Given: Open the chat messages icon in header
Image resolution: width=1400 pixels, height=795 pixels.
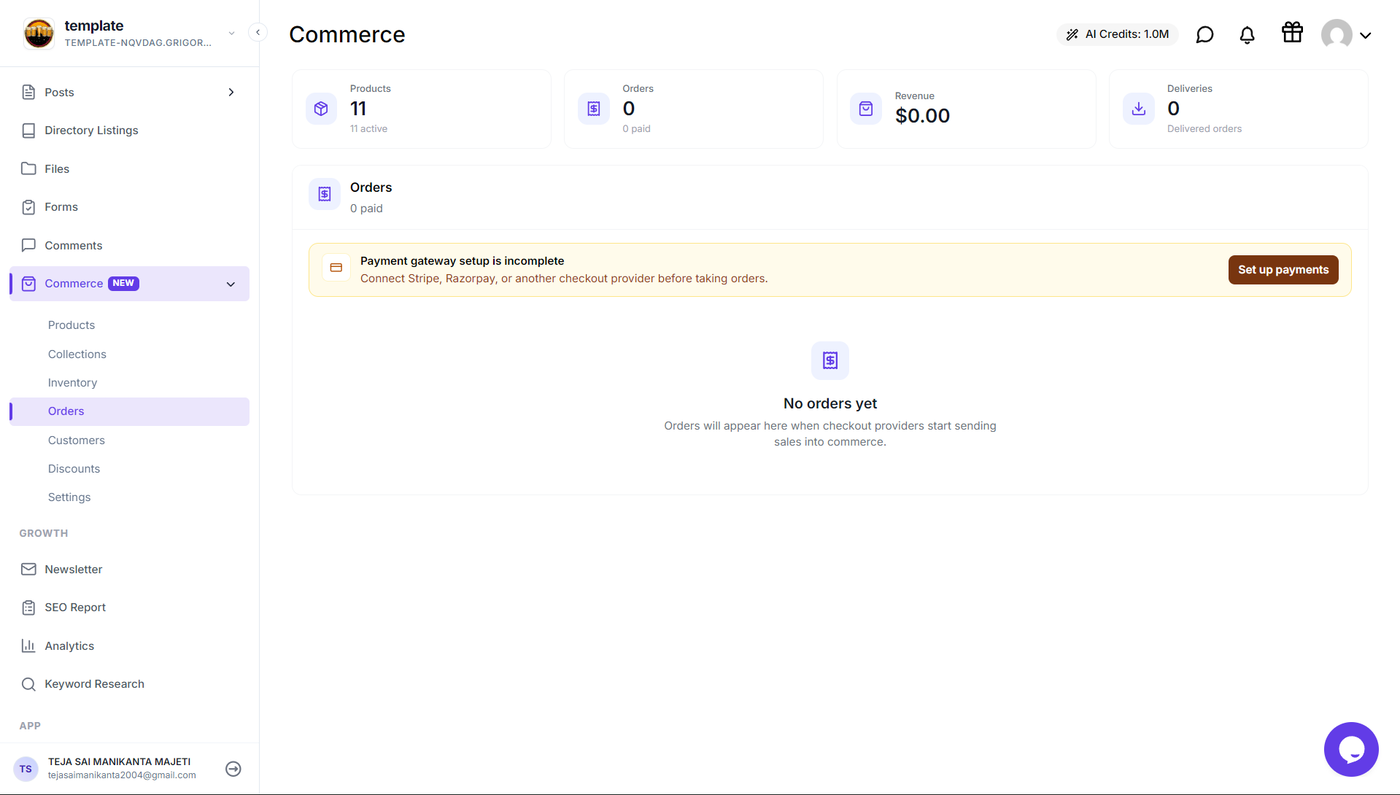Looking at the screenshot, I should [x=1205, y=35].
